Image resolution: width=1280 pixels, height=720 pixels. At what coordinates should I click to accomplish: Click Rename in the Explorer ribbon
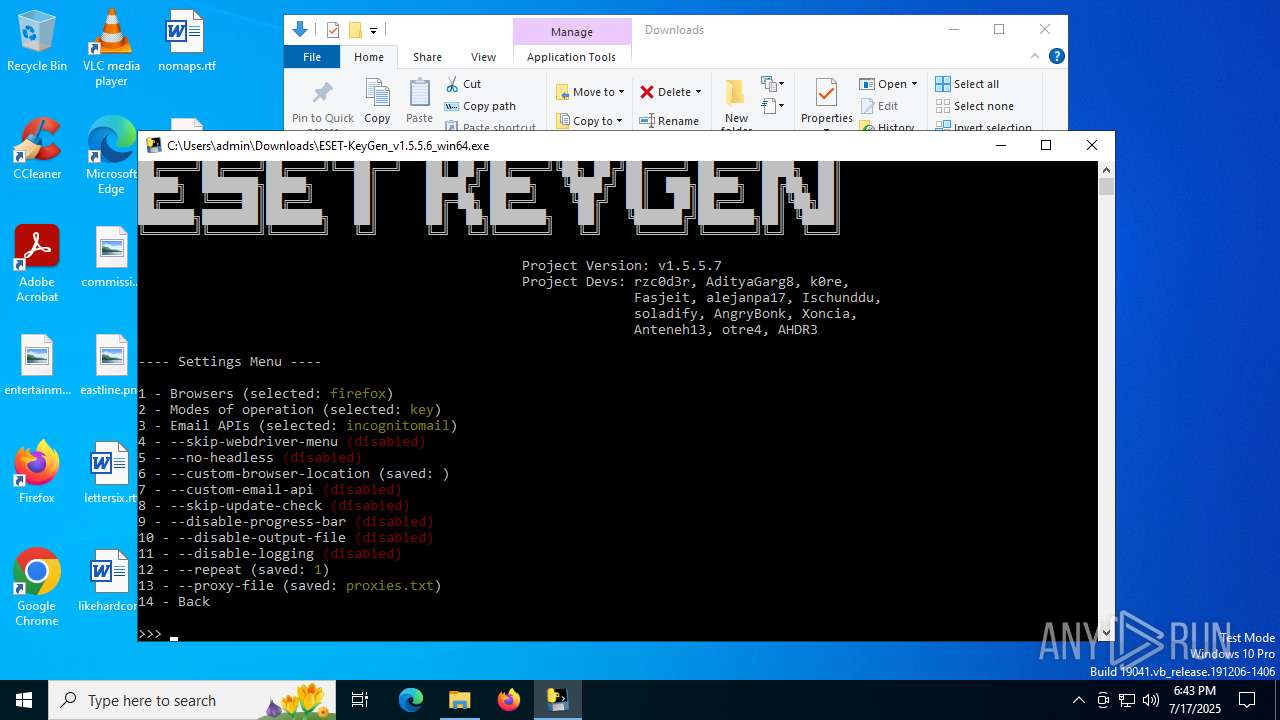669,121
